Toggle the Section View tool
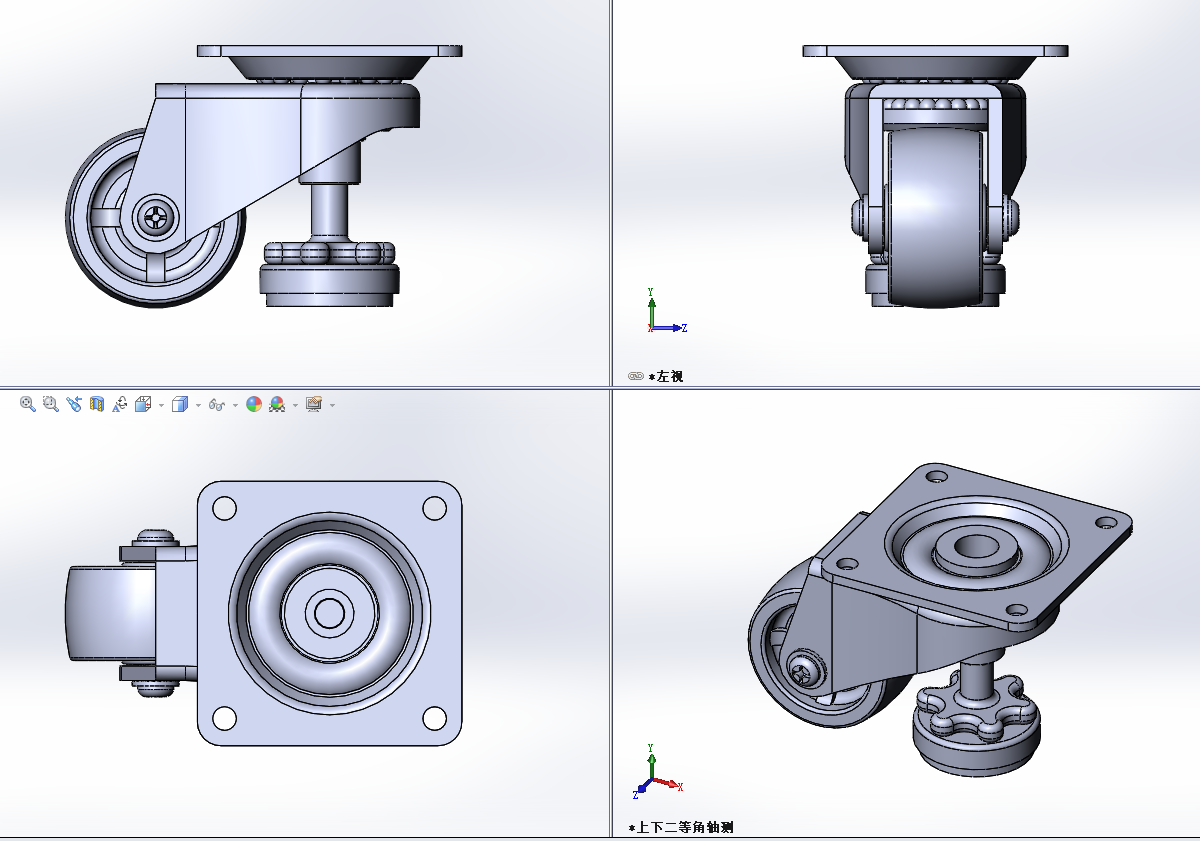This screenshot has width=1200, height=841. 97,404
